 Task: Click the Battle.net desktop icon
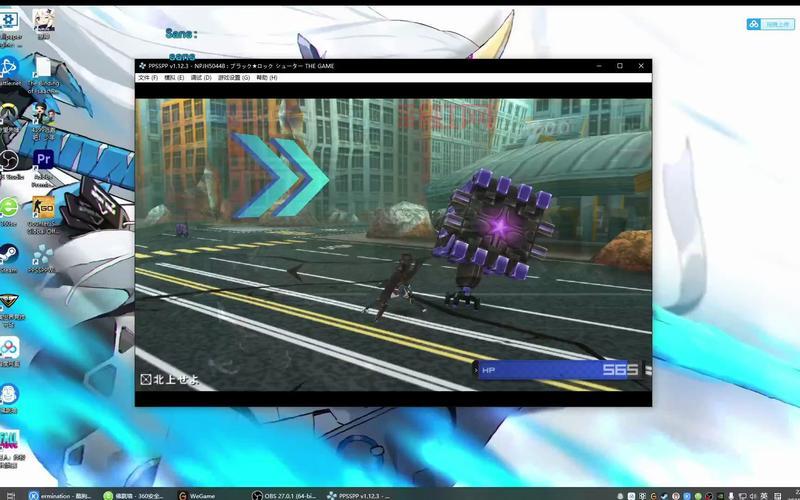point(9,70)
